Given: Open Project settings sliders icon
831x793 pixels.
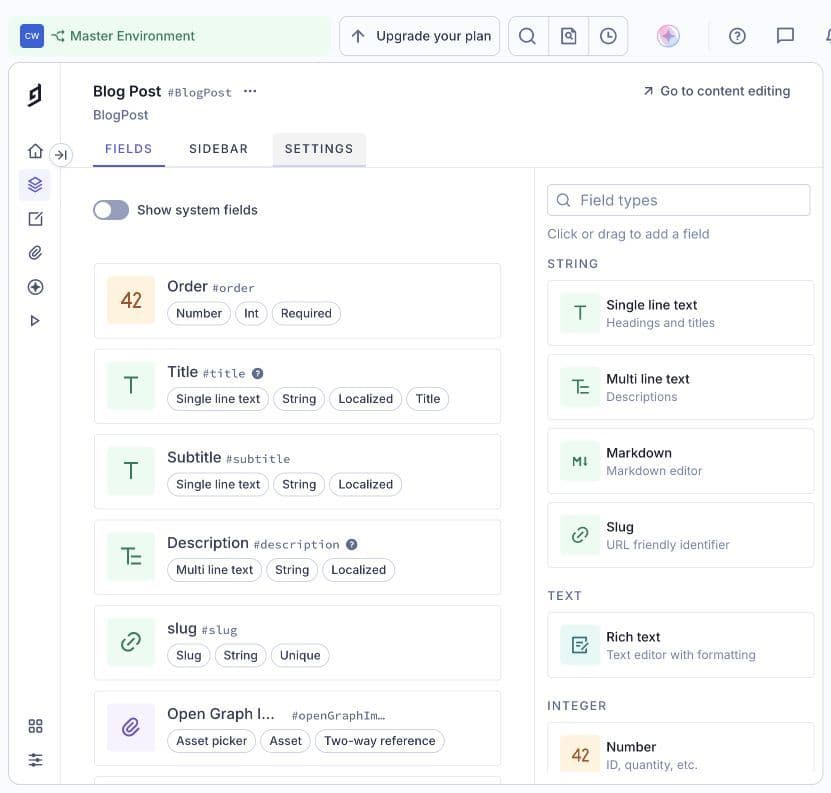Looking at the screenshot, I should point(35,760).
